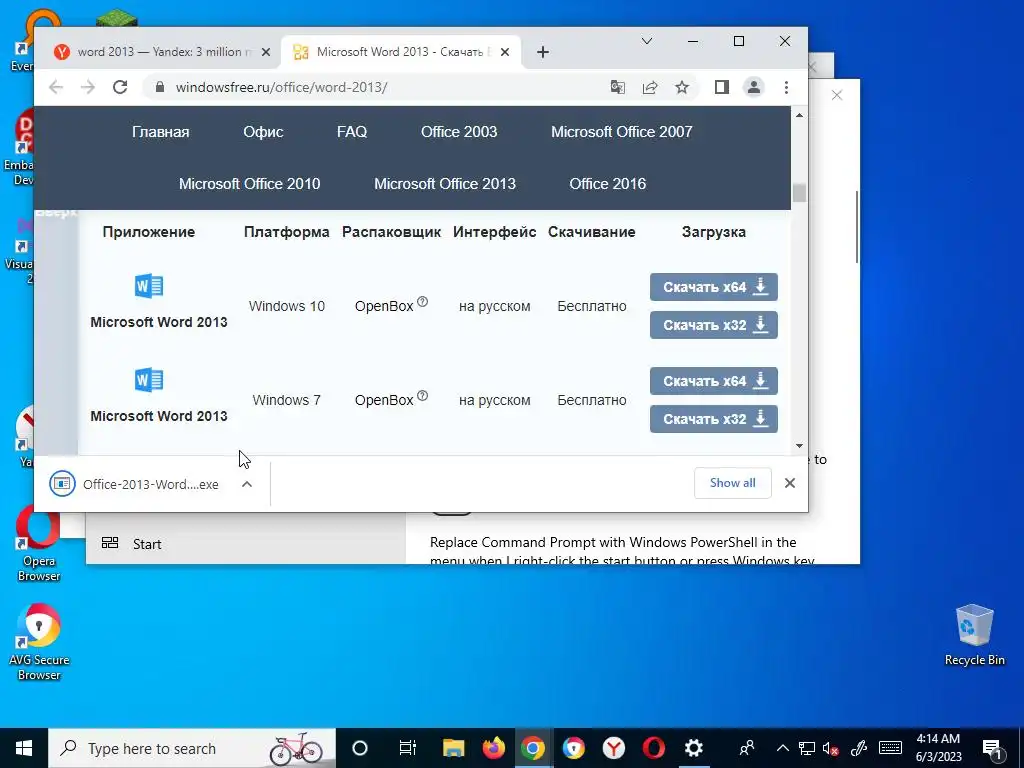Reload the page with the refresh icon
The height and width of the screenshot is (768, 1024).
tap(120, 87)
